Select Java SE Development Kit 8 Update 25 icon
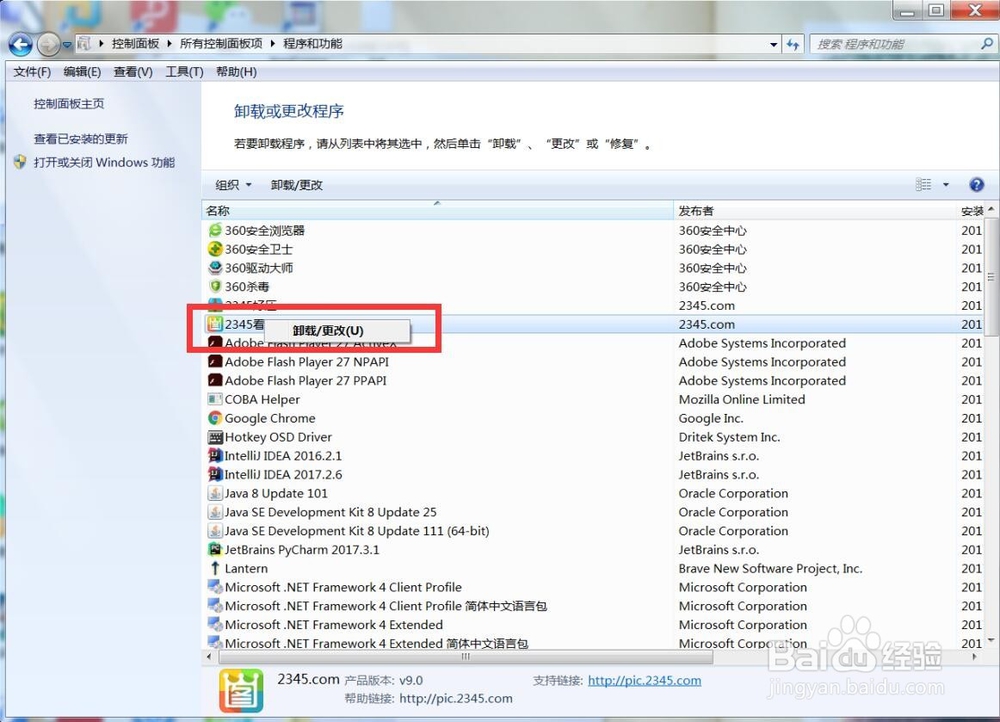The width and height of the screenshot is (1000, 722). click(215, 512)
